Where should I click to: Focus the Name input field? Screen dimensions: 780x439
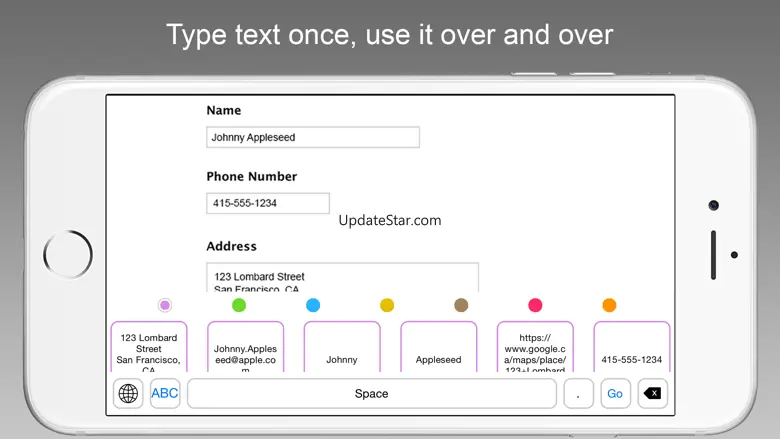coord(313,137)
